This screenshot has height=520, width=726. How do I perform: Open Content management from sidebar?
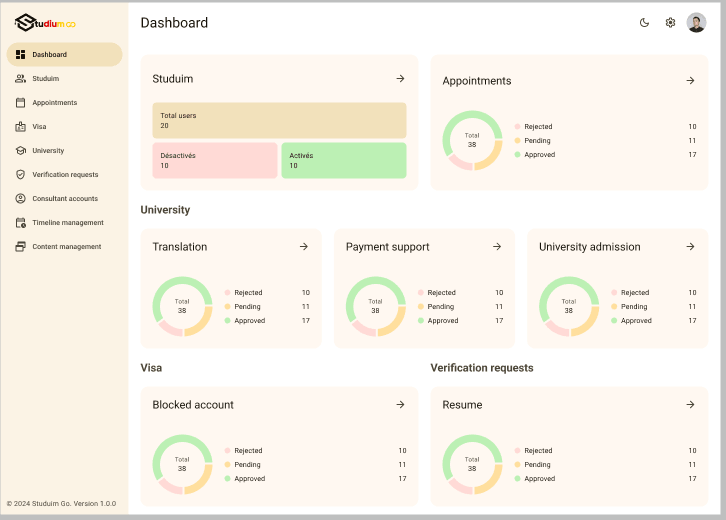[x=66, y=247]
